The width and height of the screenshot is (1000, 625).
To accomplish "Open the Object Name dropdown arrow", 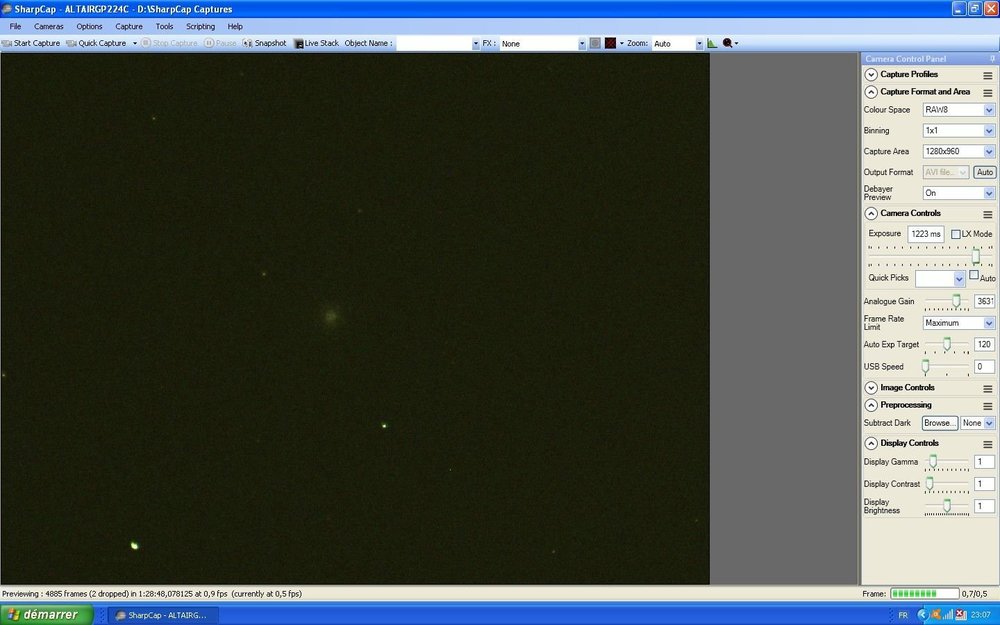I will pyautogui.click(x=476, y=43).
